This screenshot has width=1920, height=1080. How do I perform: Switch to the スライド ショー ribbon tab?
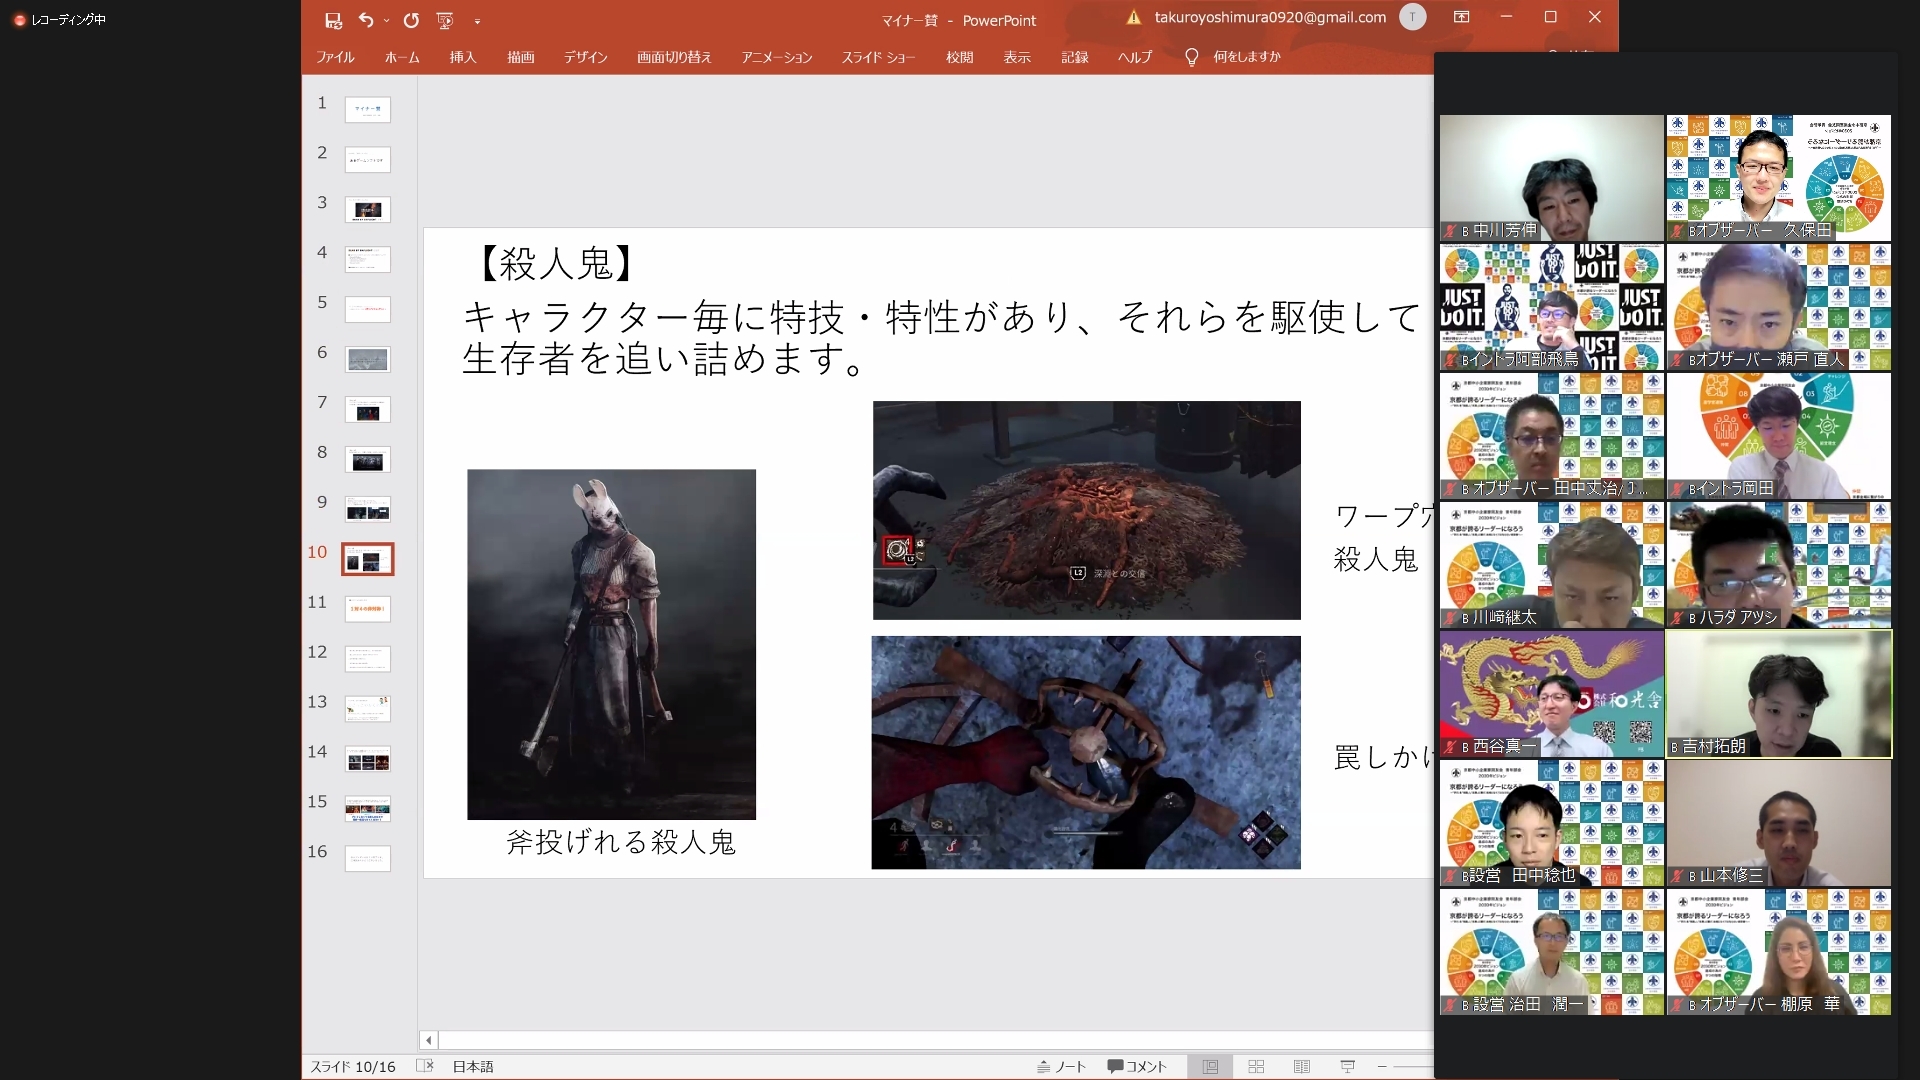point(878,57)
